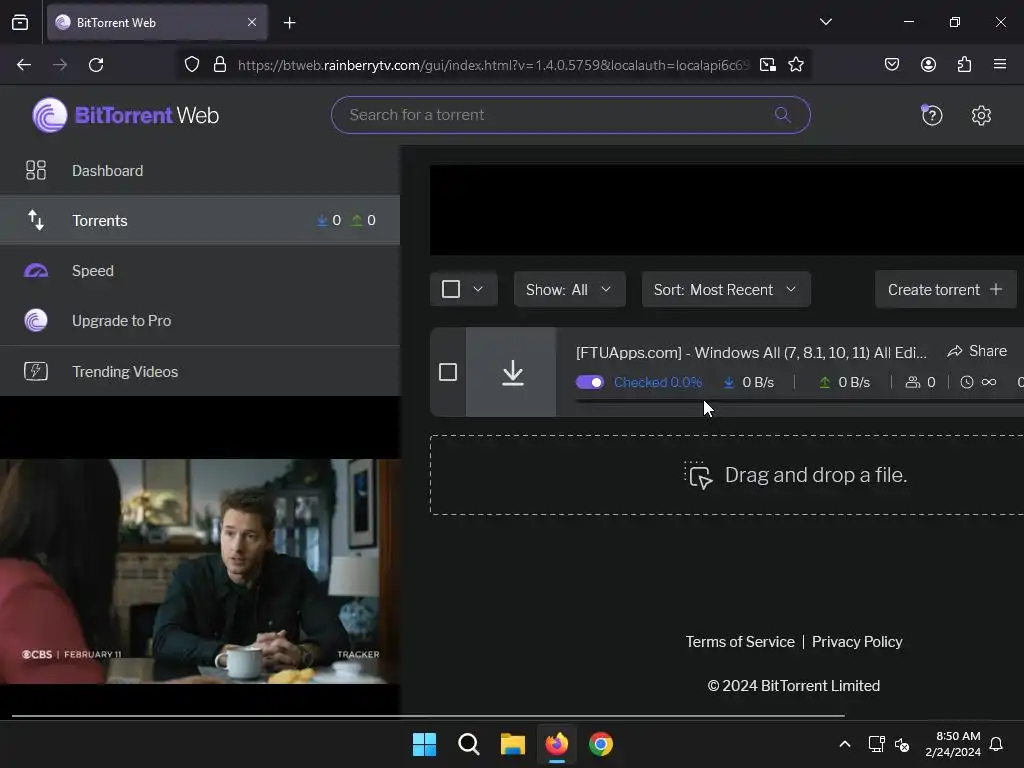Click the Drag and drop a file area

(x=727, y=475)
